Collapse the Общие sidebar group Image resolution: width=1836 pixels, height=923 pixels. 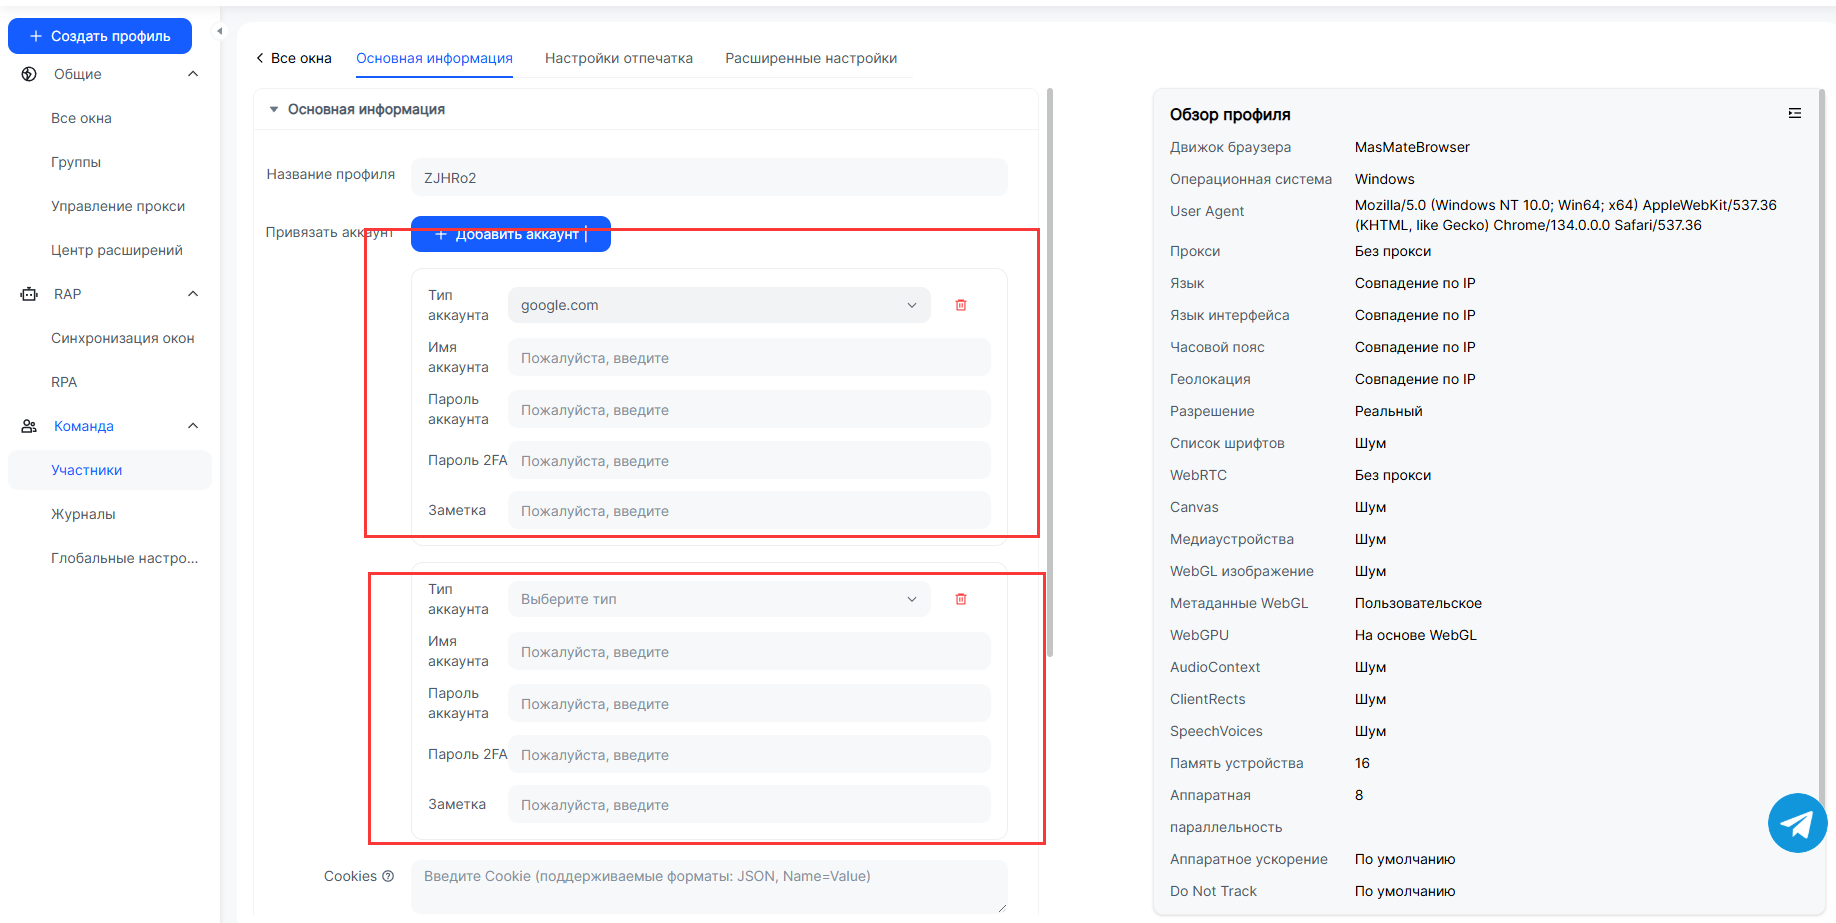pyautogui.click(x=193, y=74)
